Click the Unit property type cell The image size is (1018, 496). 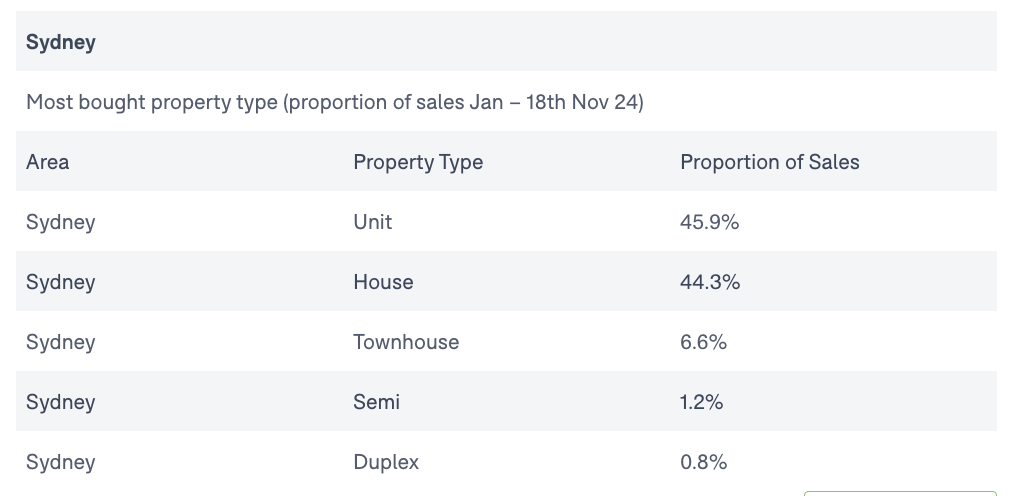(x=372, y=222)
